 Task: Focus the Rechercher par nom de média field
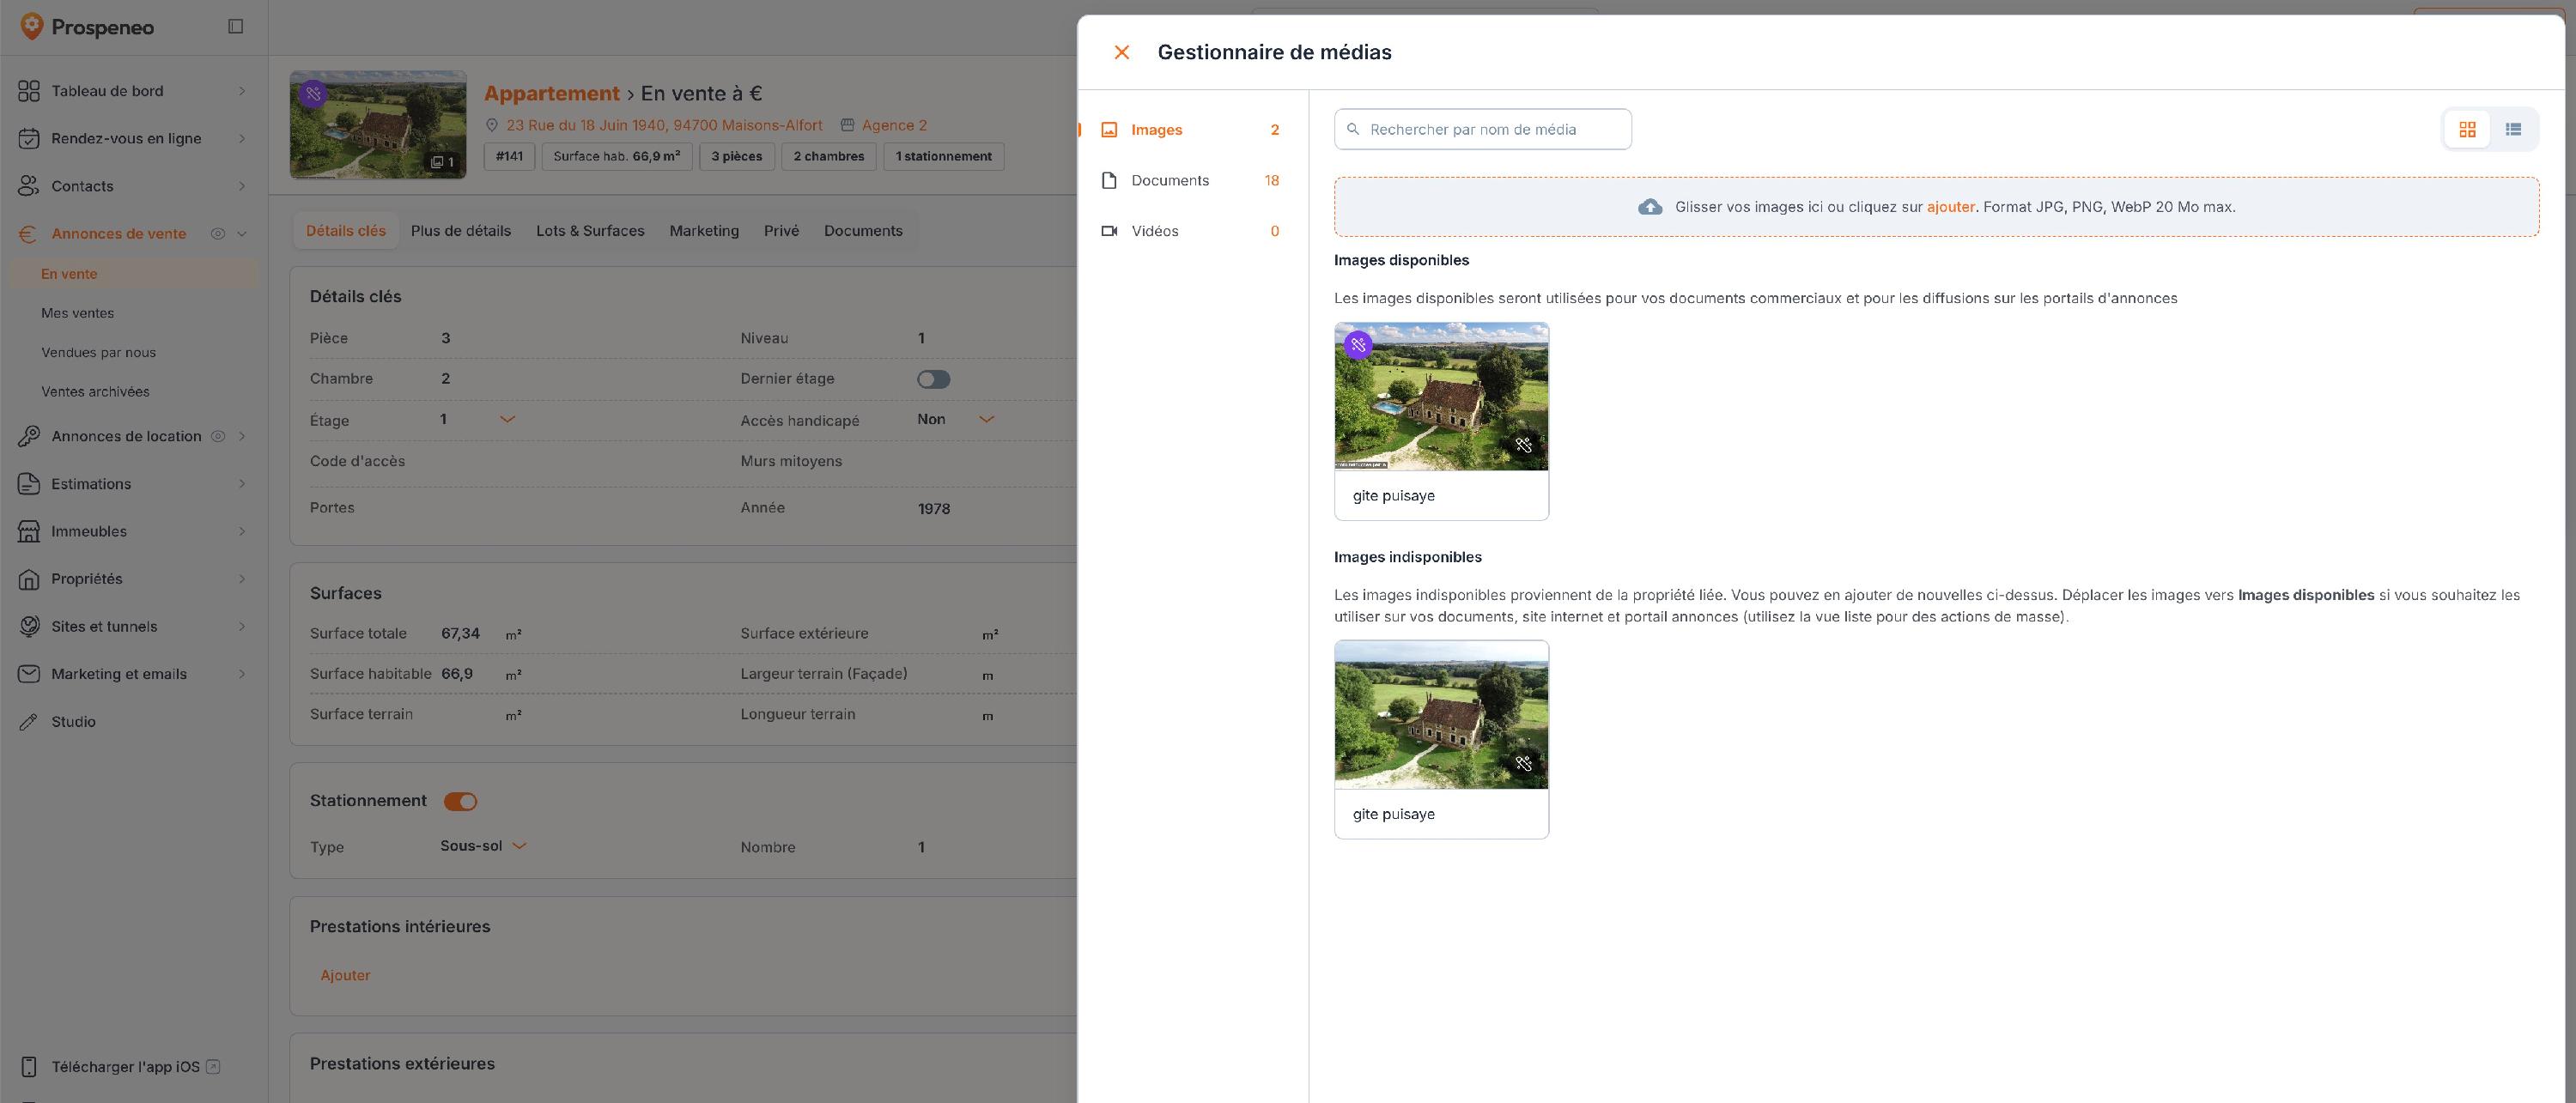coord(1483,129)
